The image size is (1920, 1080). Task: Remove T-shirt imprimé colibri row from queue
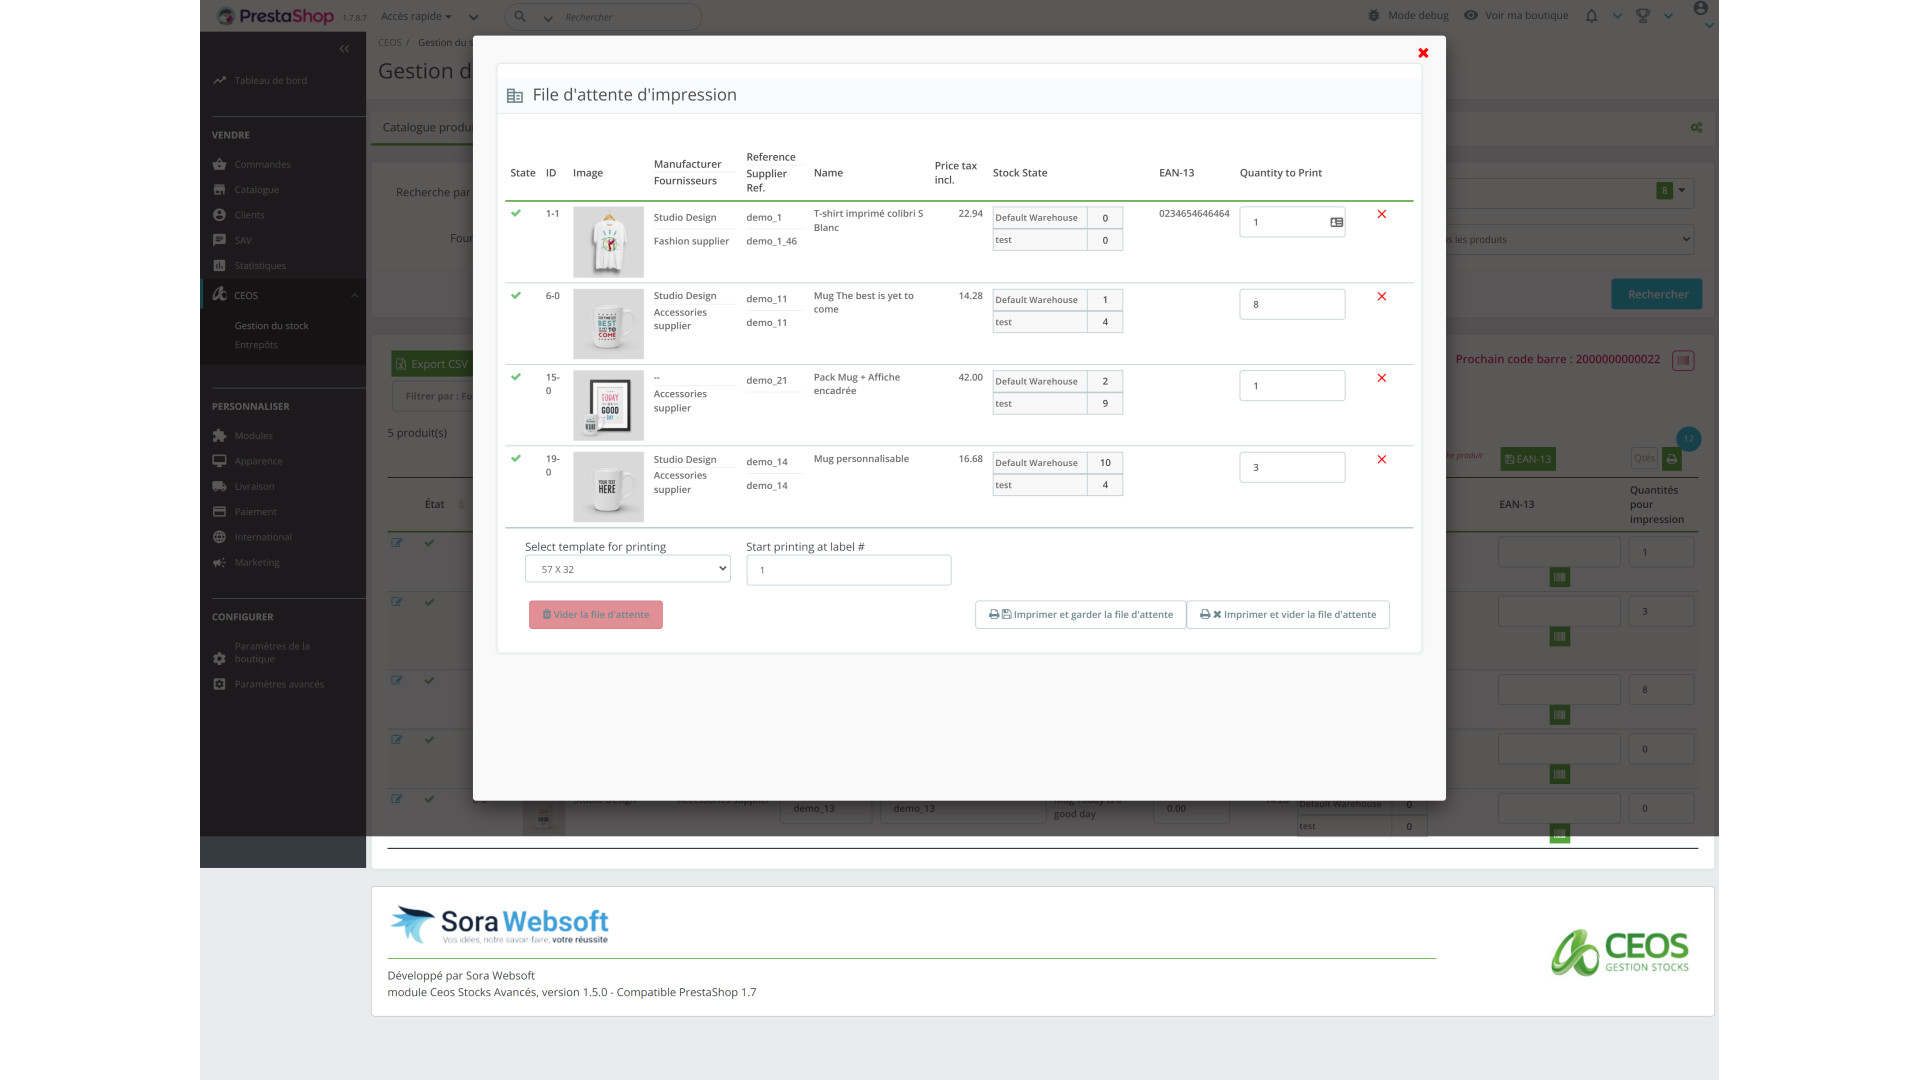(x=1381, y=214)
